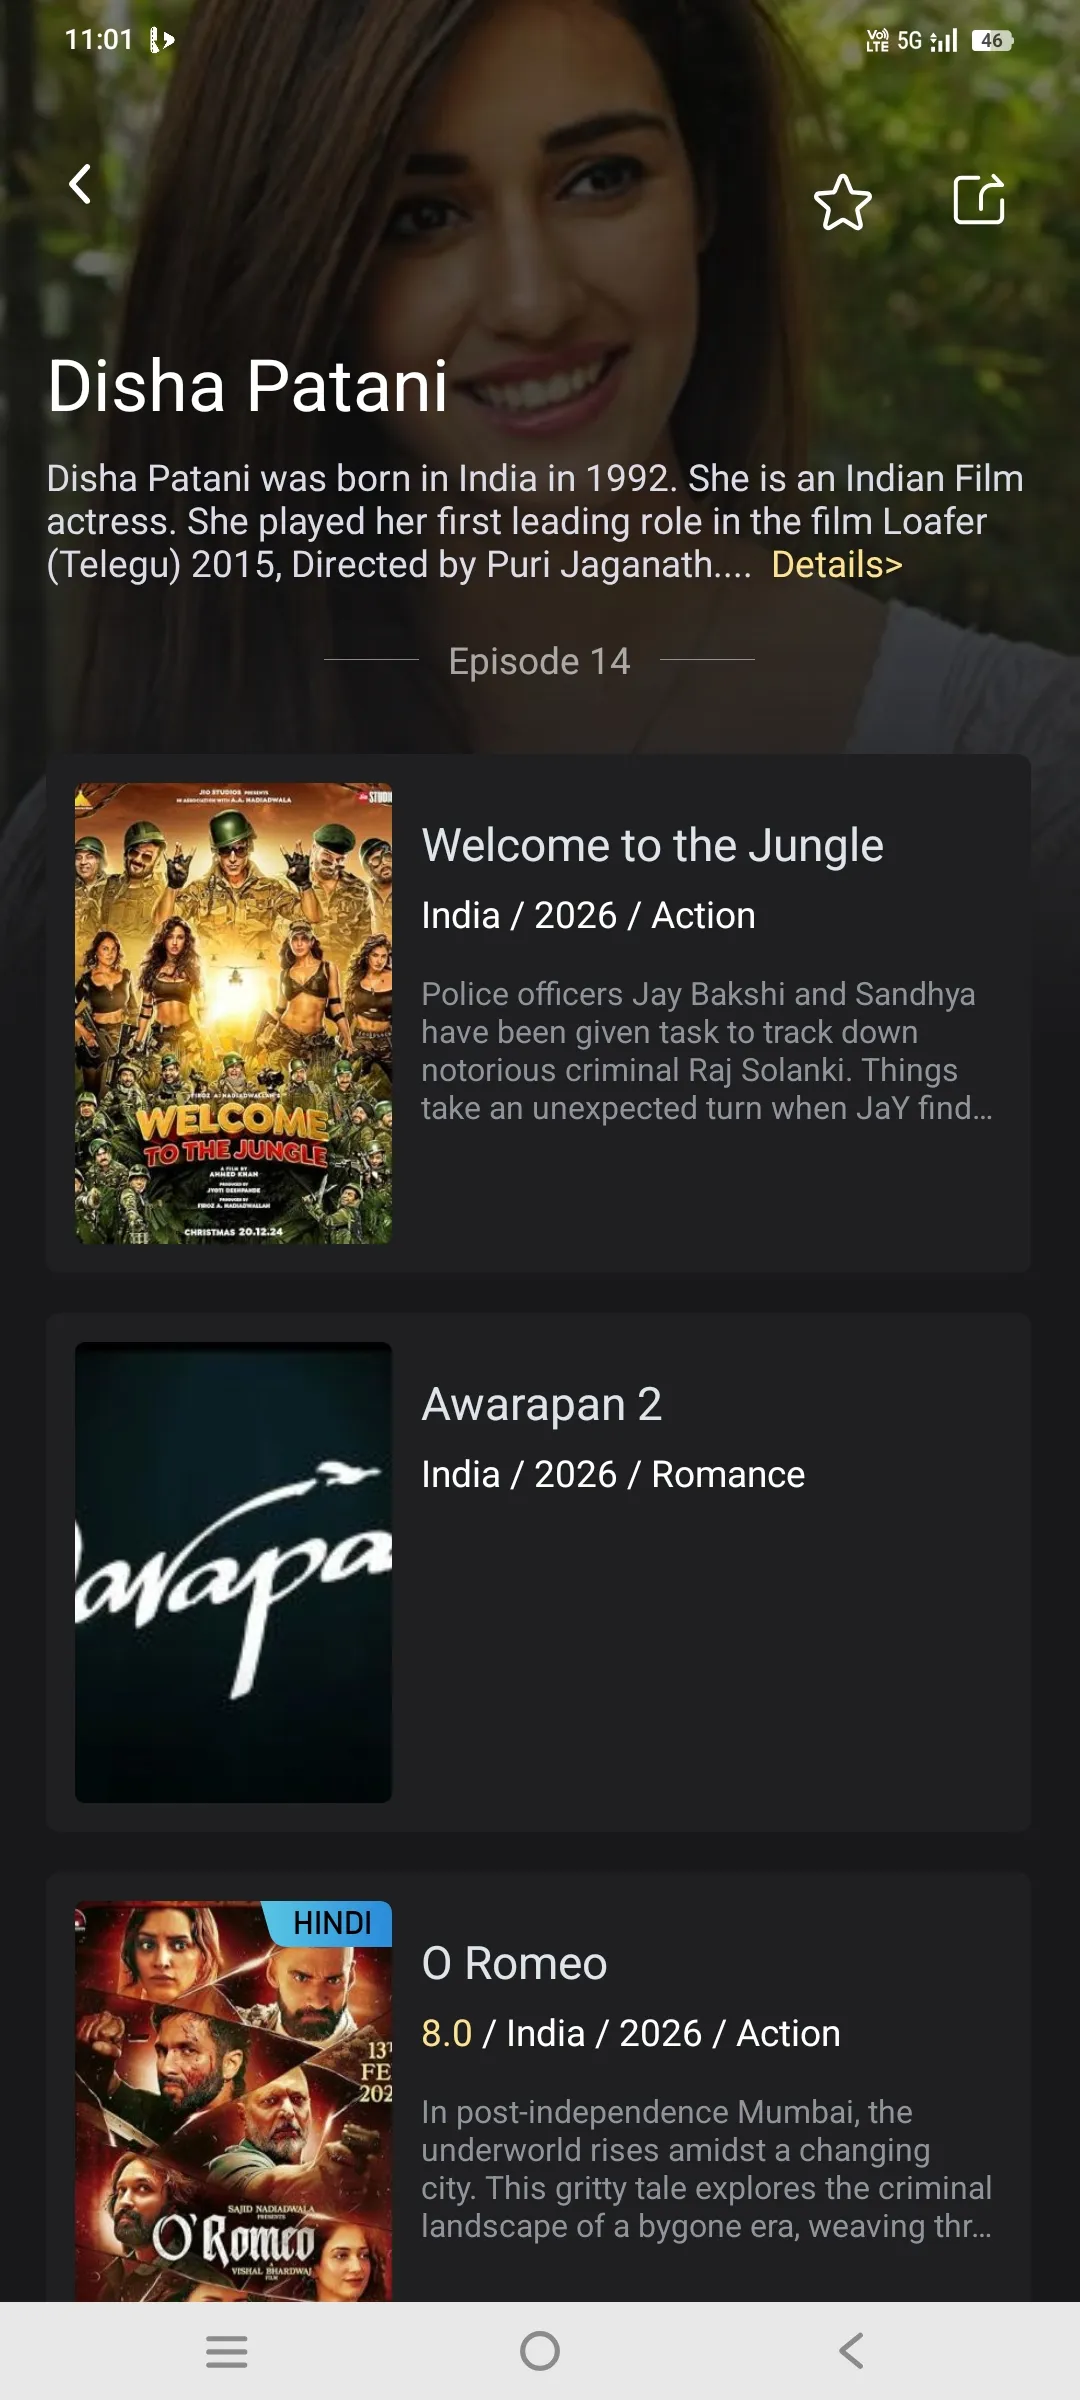1080x2400 pixels.
Task: Tap the share icon
Action: click(x=979, y=199)
